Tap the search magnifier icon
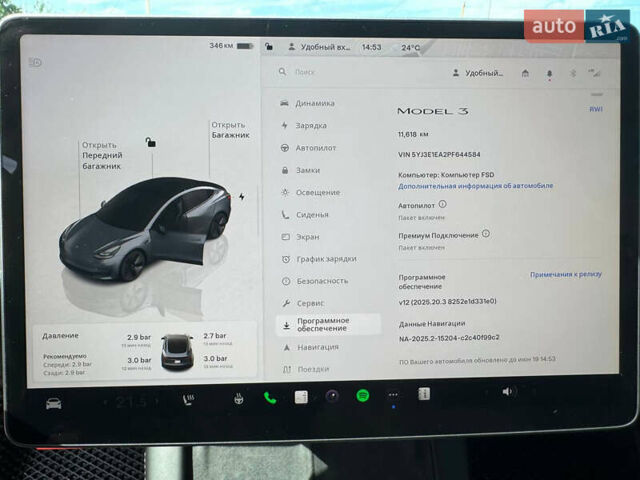640x480 pixels. point(282,72)
